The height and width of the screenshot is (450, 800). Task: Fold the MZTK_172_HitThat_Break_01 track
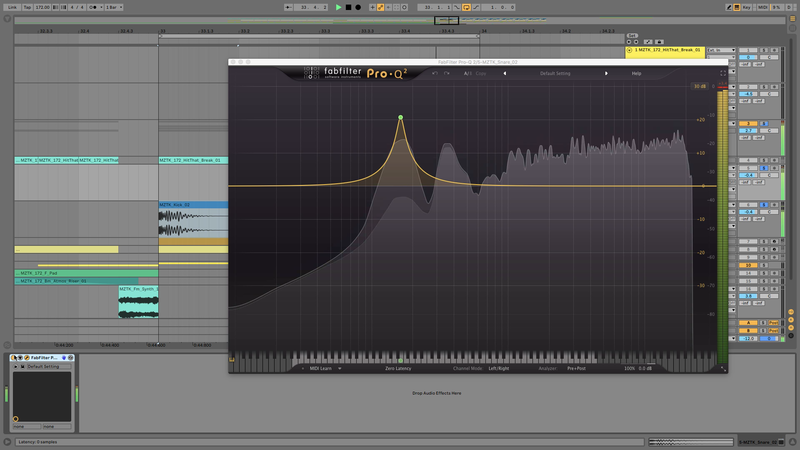click(x=629, y=50)
